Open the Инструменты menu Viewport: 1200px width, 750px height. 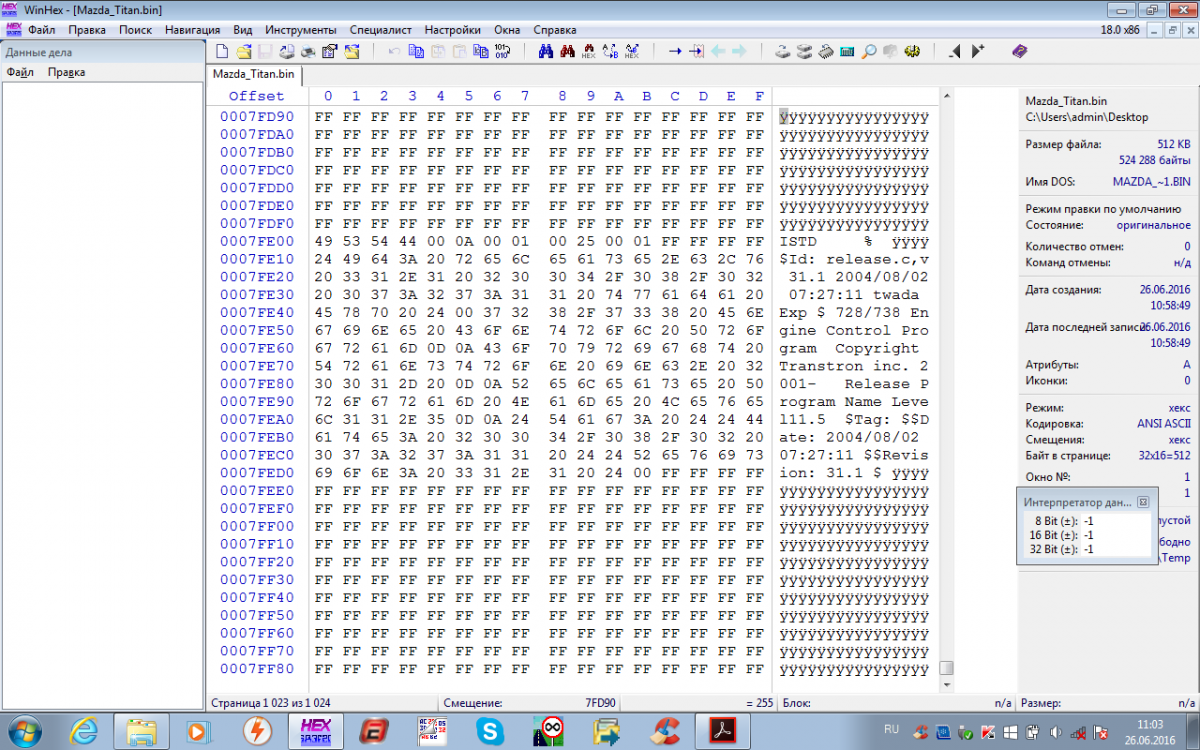pos(301,30)
